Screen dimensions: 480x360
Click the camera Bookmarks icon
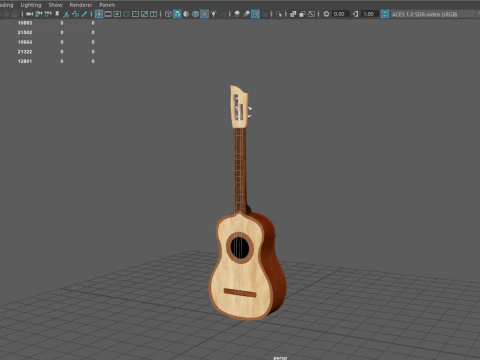point(57,14)
